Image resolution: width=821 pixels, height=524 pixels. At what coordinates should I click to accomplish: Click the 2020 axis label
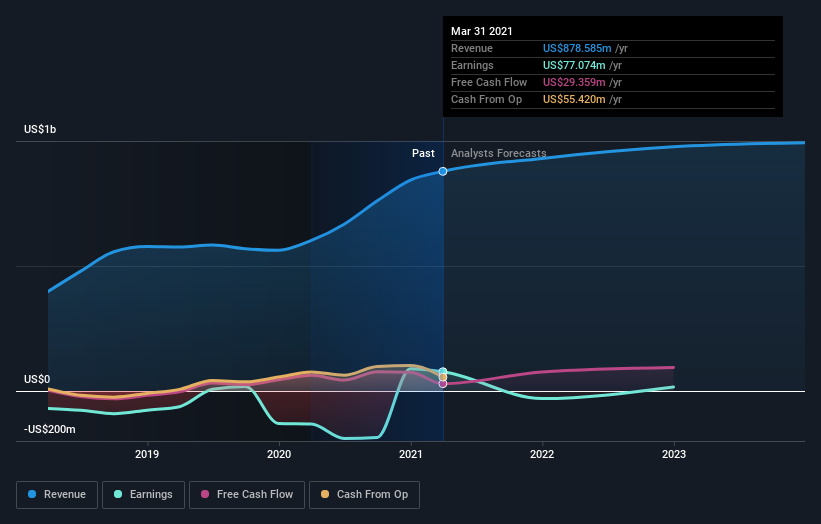pos(279,454)
